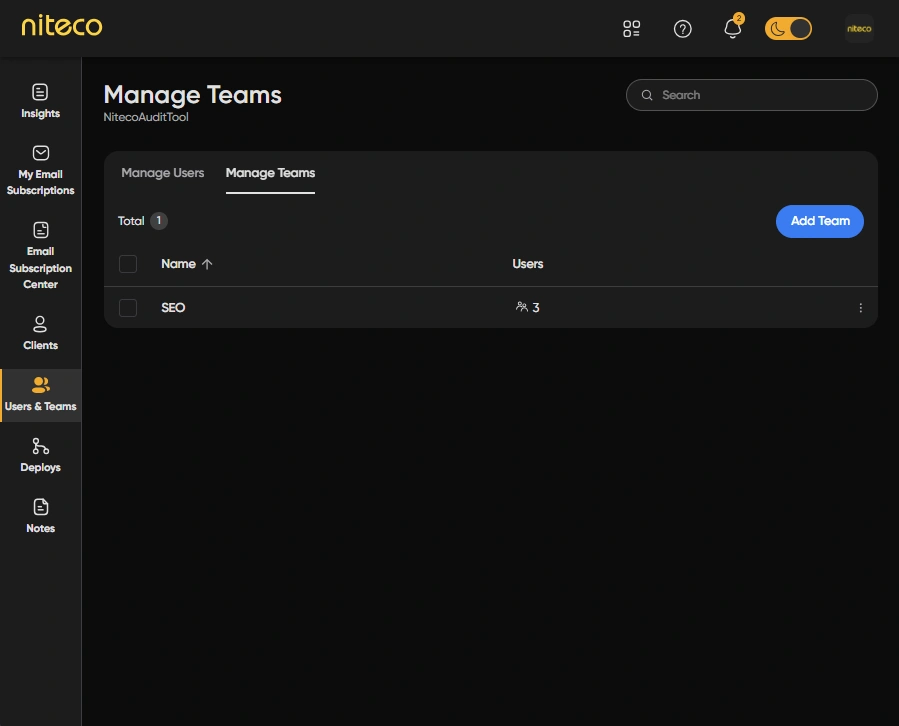Open the niteco profile avatar

coord(859,29)
